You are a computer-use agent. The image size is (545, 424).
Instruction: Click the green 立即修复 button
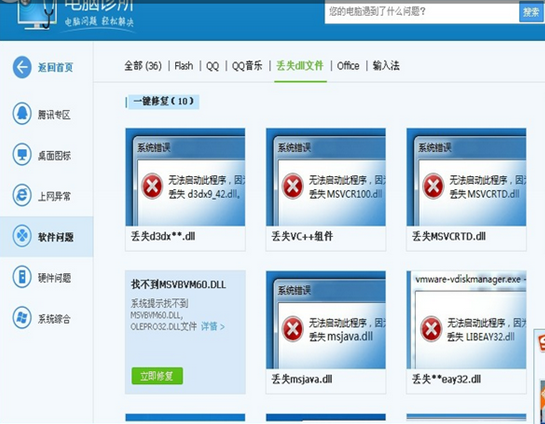157,376
